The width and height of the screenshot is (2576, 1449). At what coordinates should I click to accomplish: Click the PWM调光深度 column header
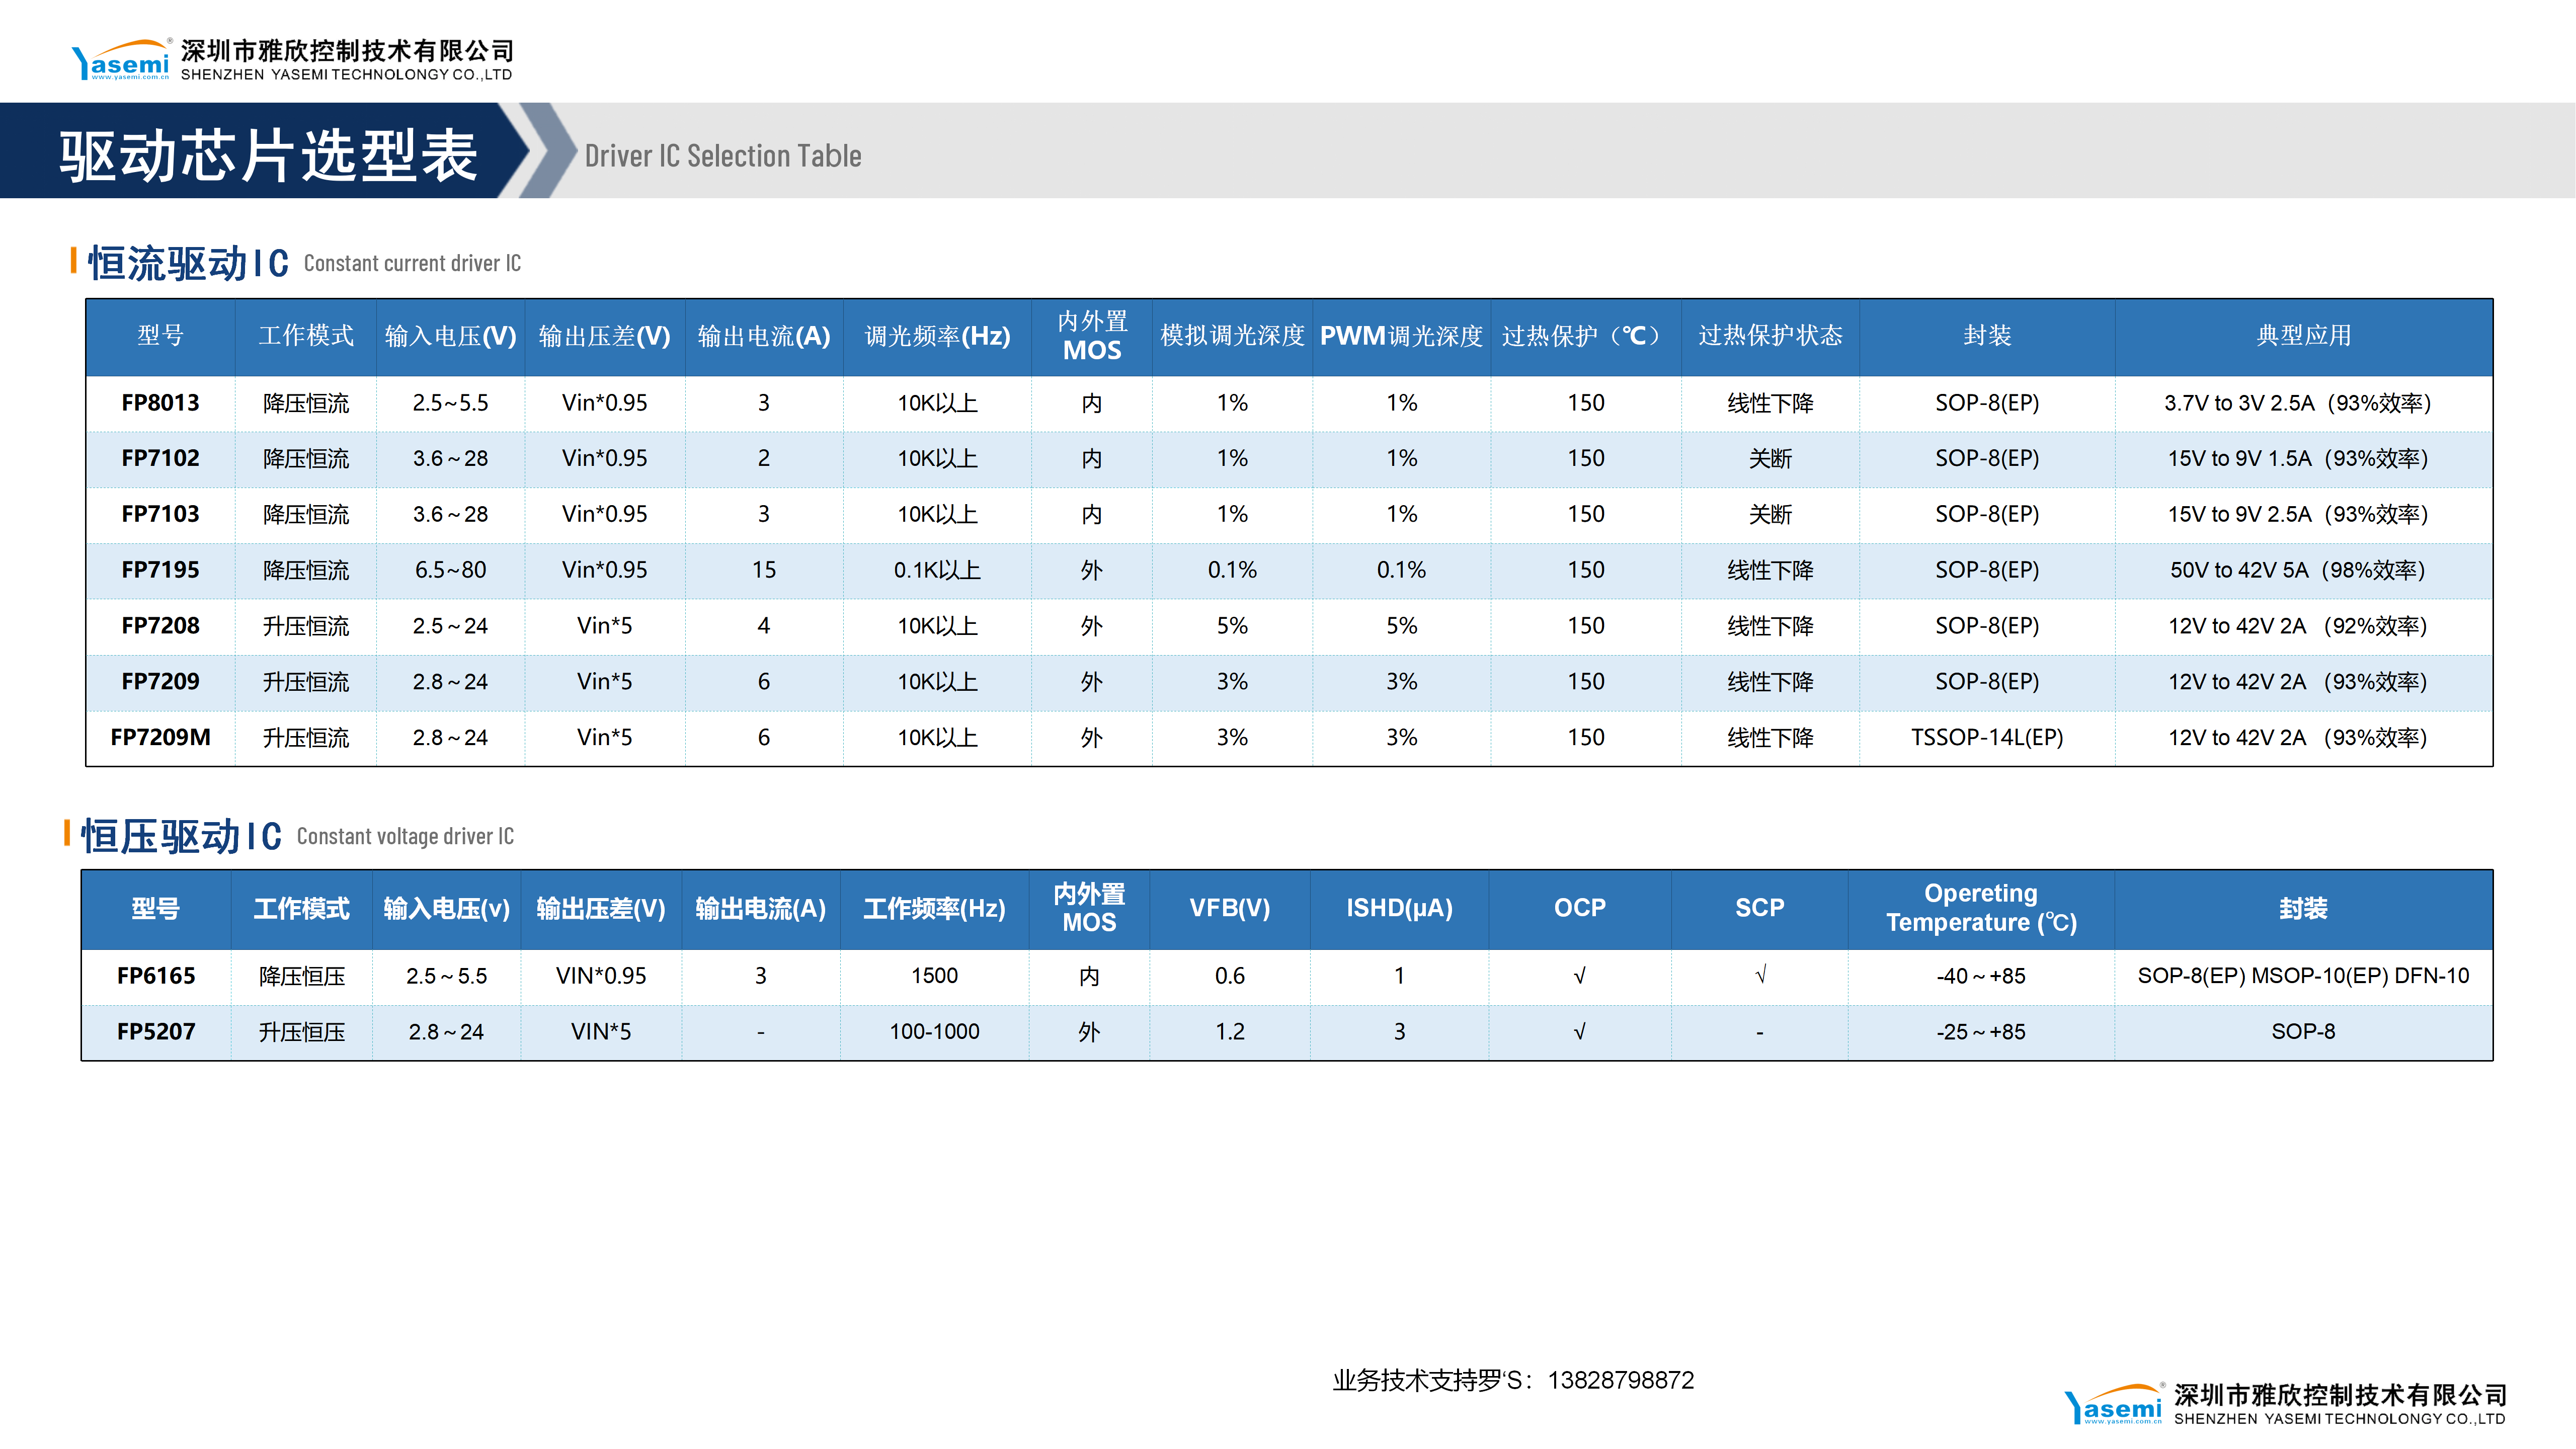pos(1401,336)
